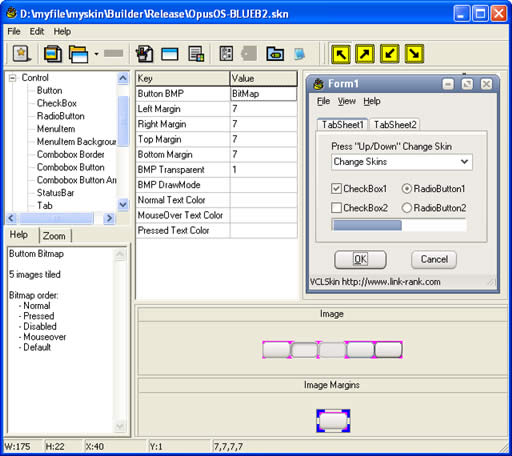Select RadioButton2 option
The height and width of the screenshot is (456, 512).
[407, 208]
